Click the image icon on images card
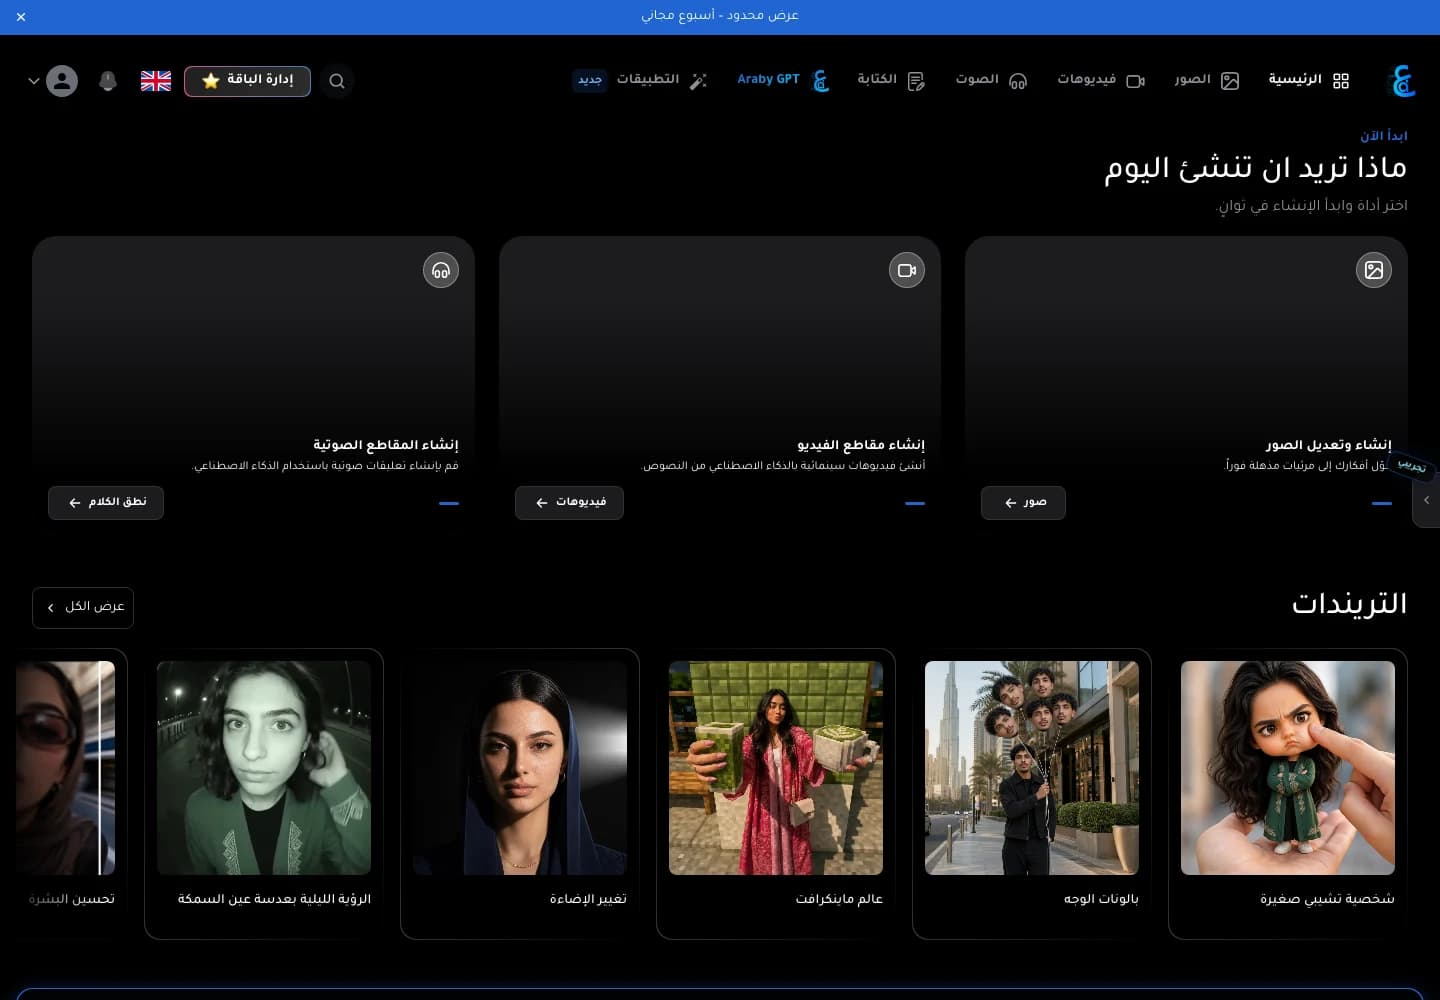Viewport: 1440px width, 1000px height. pyautogui.click(x=1374, y=270)
